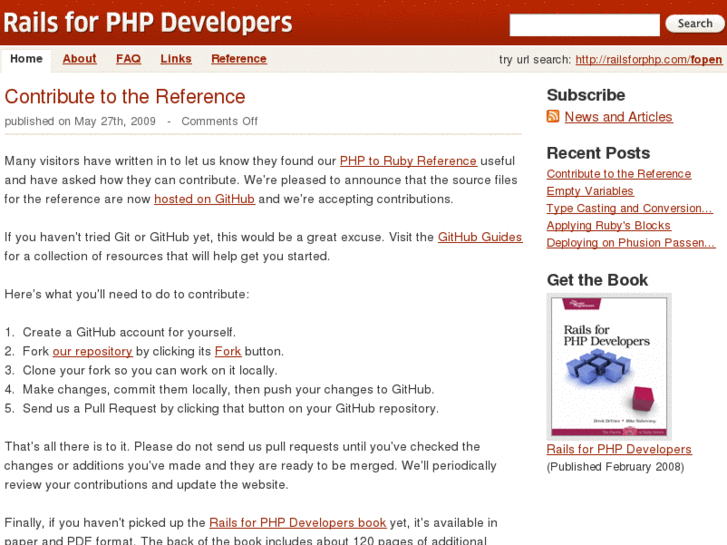Open the Links navigation item
The width and height of the screenshot is (727, 545).
coord(176,59)
